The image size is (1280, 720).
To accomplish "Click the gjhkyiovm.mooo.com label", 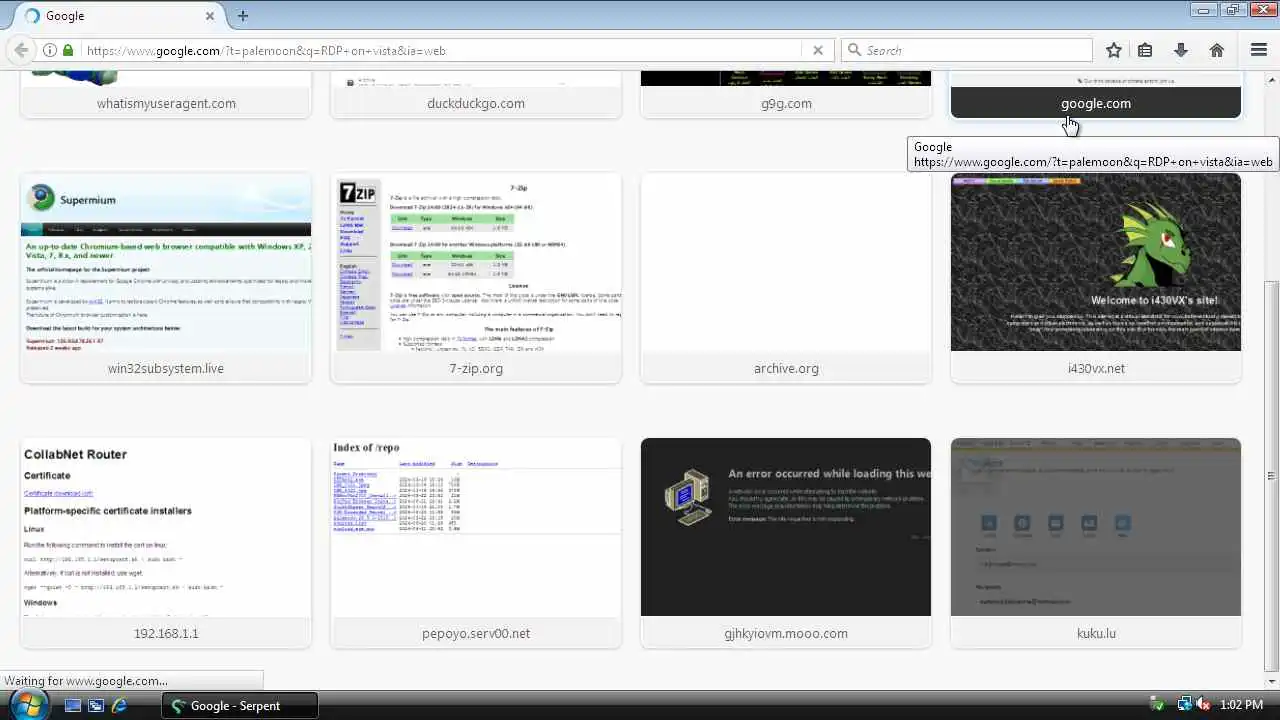I will pos(786,633).
